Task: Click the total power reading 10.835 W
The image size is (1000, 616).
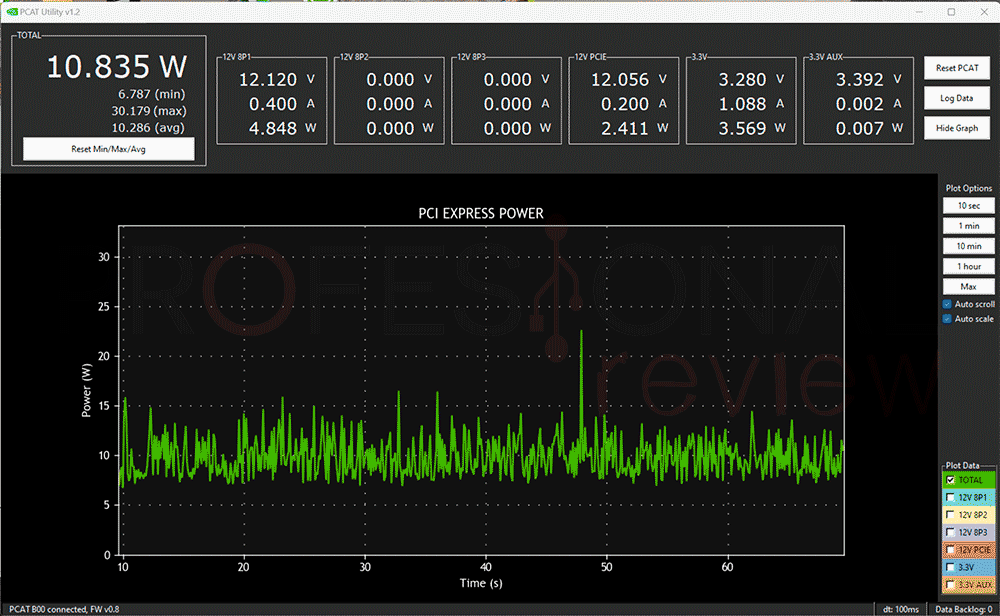Action: click(x=117, y=67)
